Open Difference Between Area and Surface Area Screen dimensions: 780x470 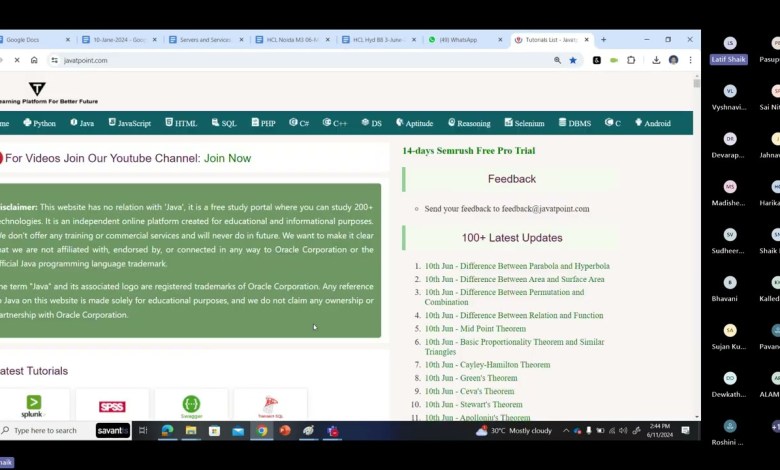pyautogui.click(x=514, y=280)
